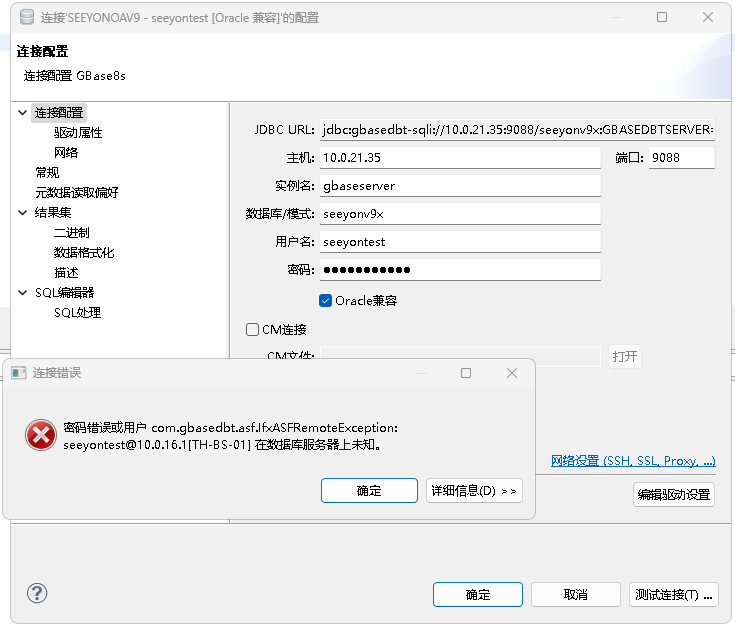Viewport: 735px width, 625px height.
Task: Open the 元数据读取偏好 page
Action: click(x=77, y=192)
